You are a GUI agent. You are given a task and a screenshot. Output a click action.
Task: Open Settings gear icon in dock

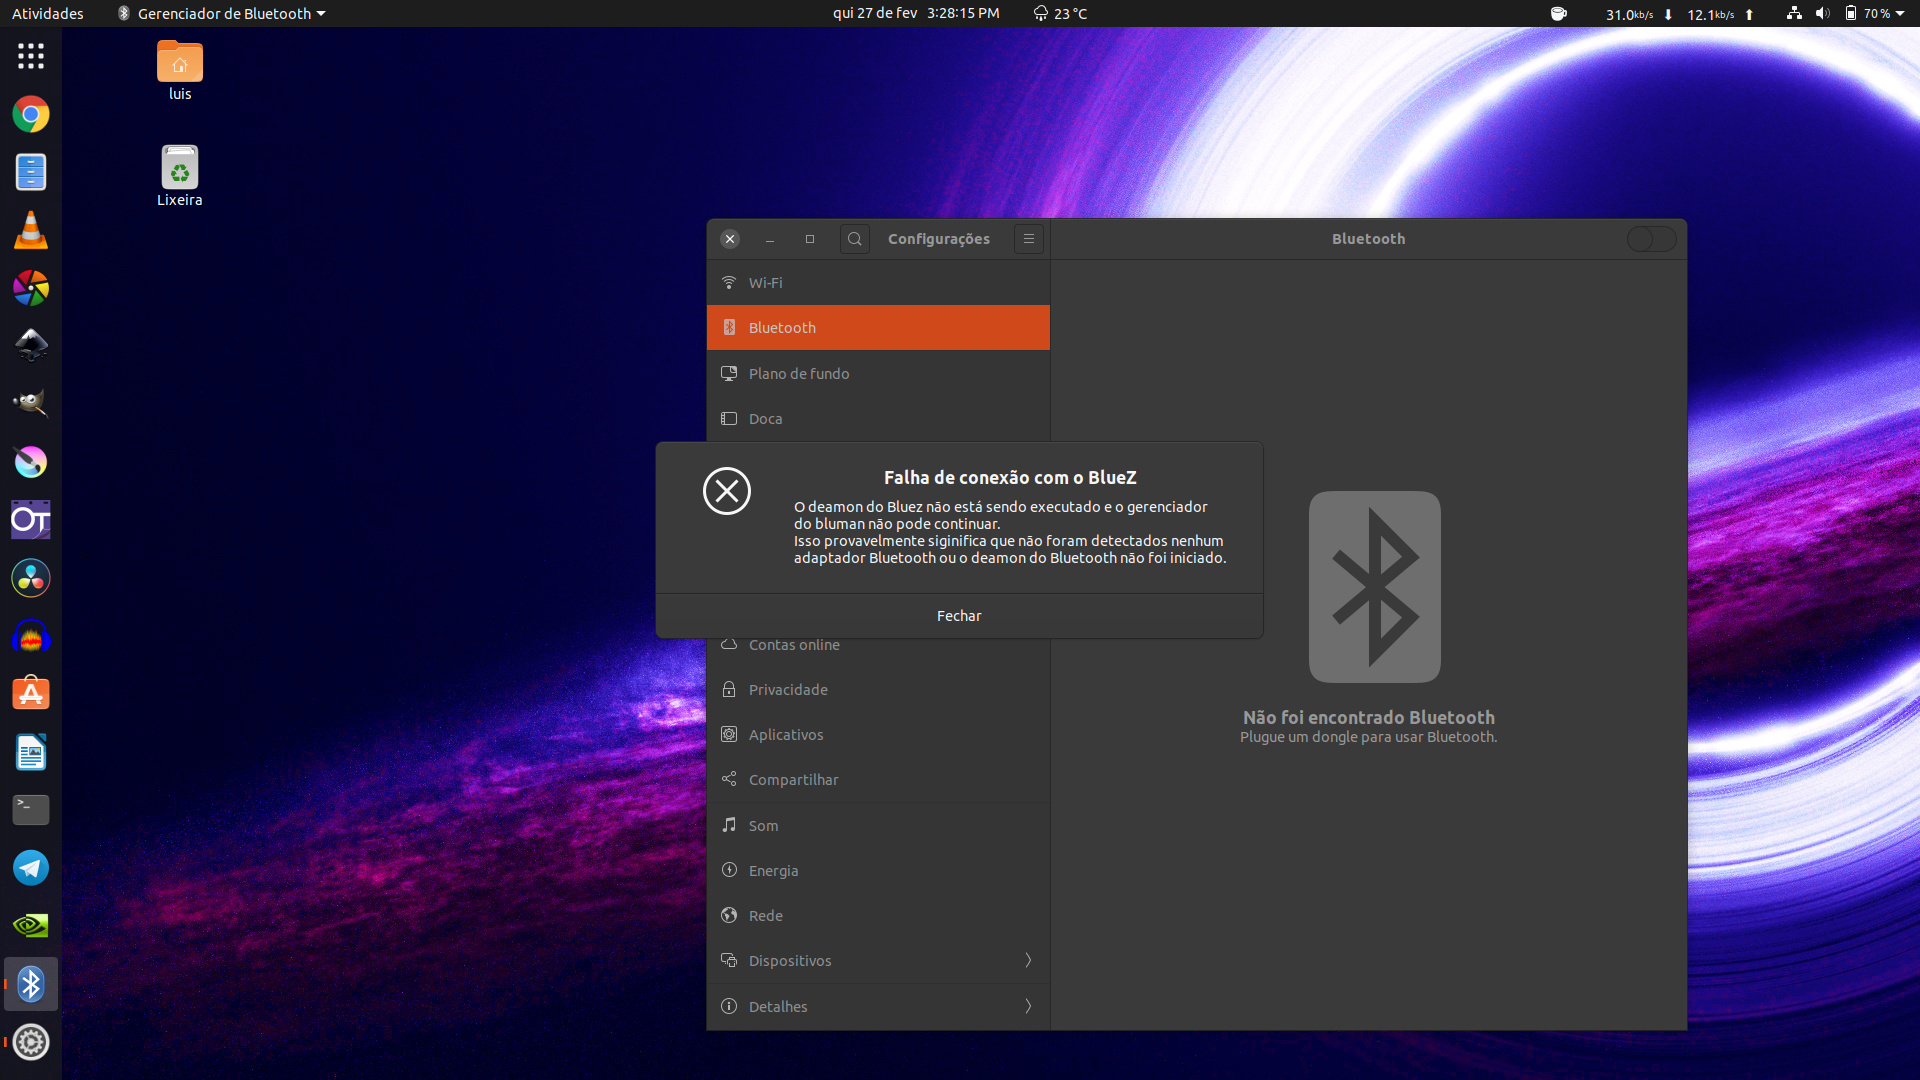tap(31, 1042)
